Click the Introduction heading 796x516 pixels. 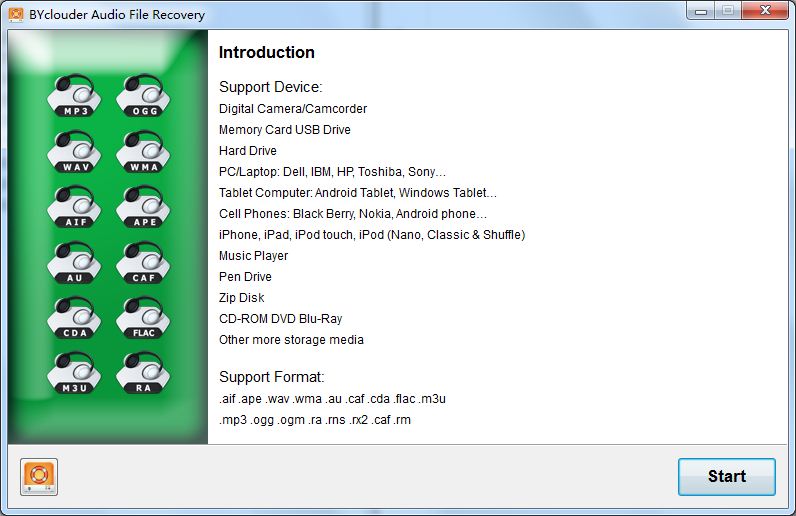tap(267, 52)
